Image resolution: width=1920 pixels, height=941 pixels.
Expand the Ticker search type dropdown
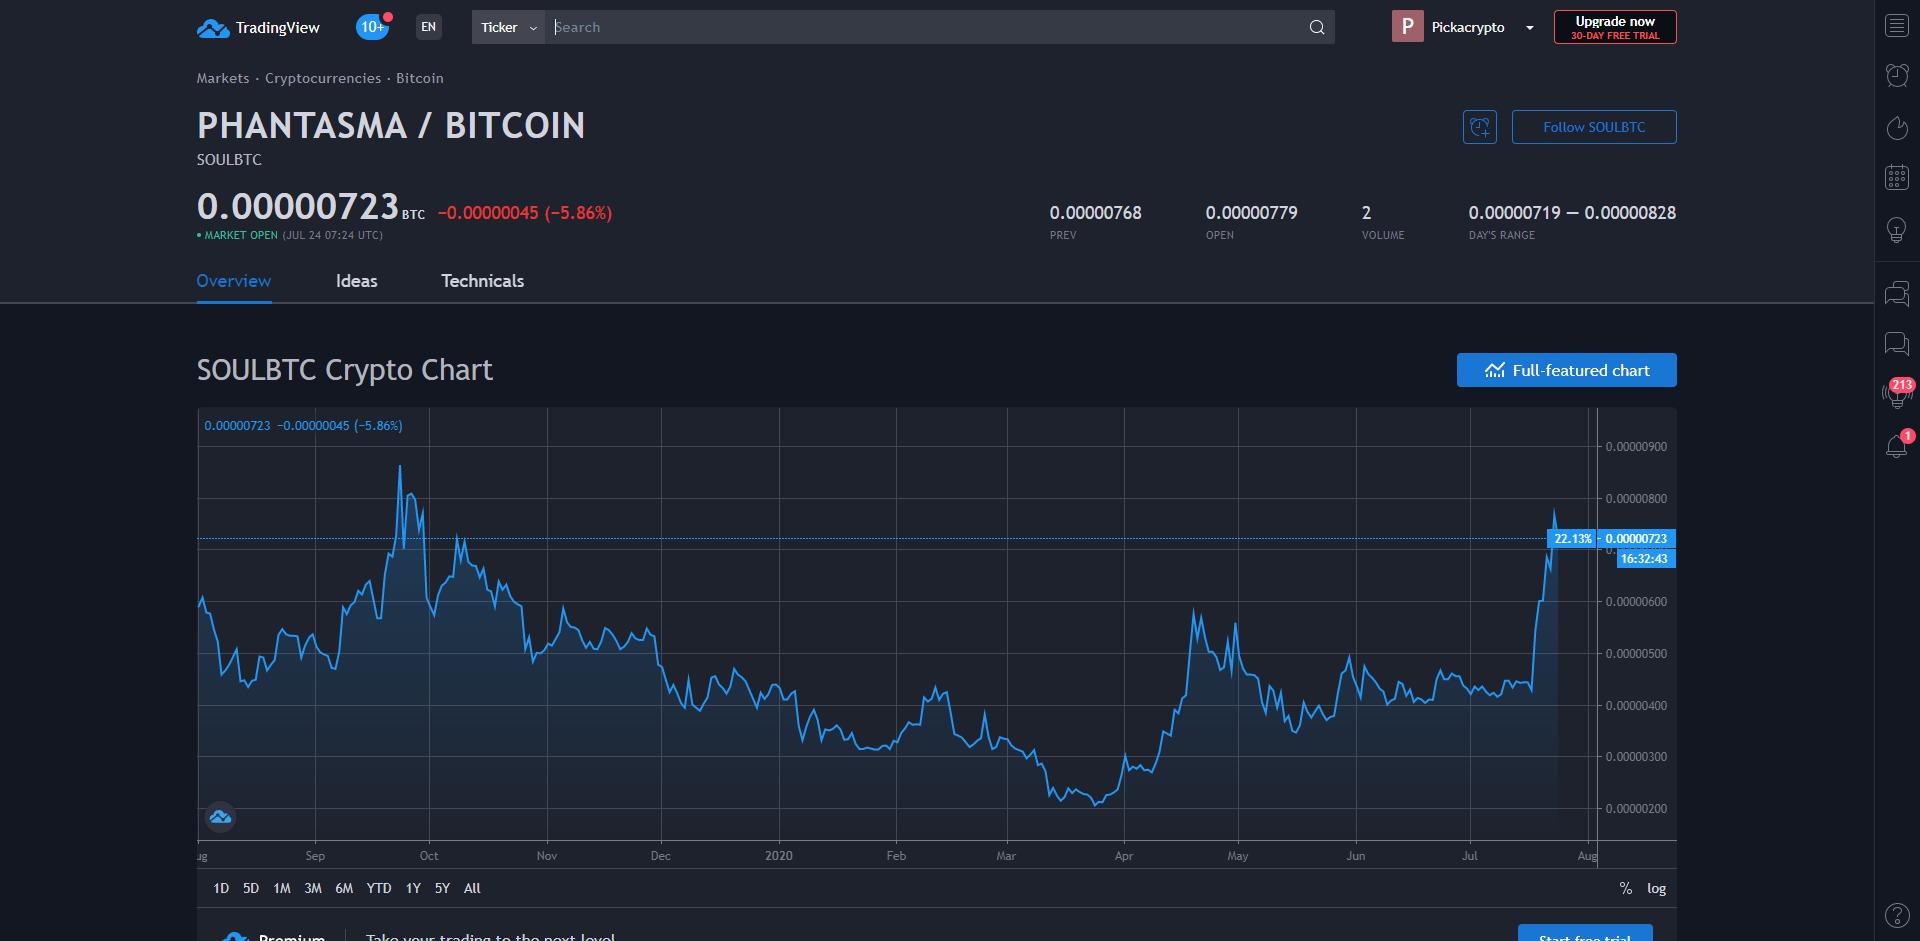508,27
